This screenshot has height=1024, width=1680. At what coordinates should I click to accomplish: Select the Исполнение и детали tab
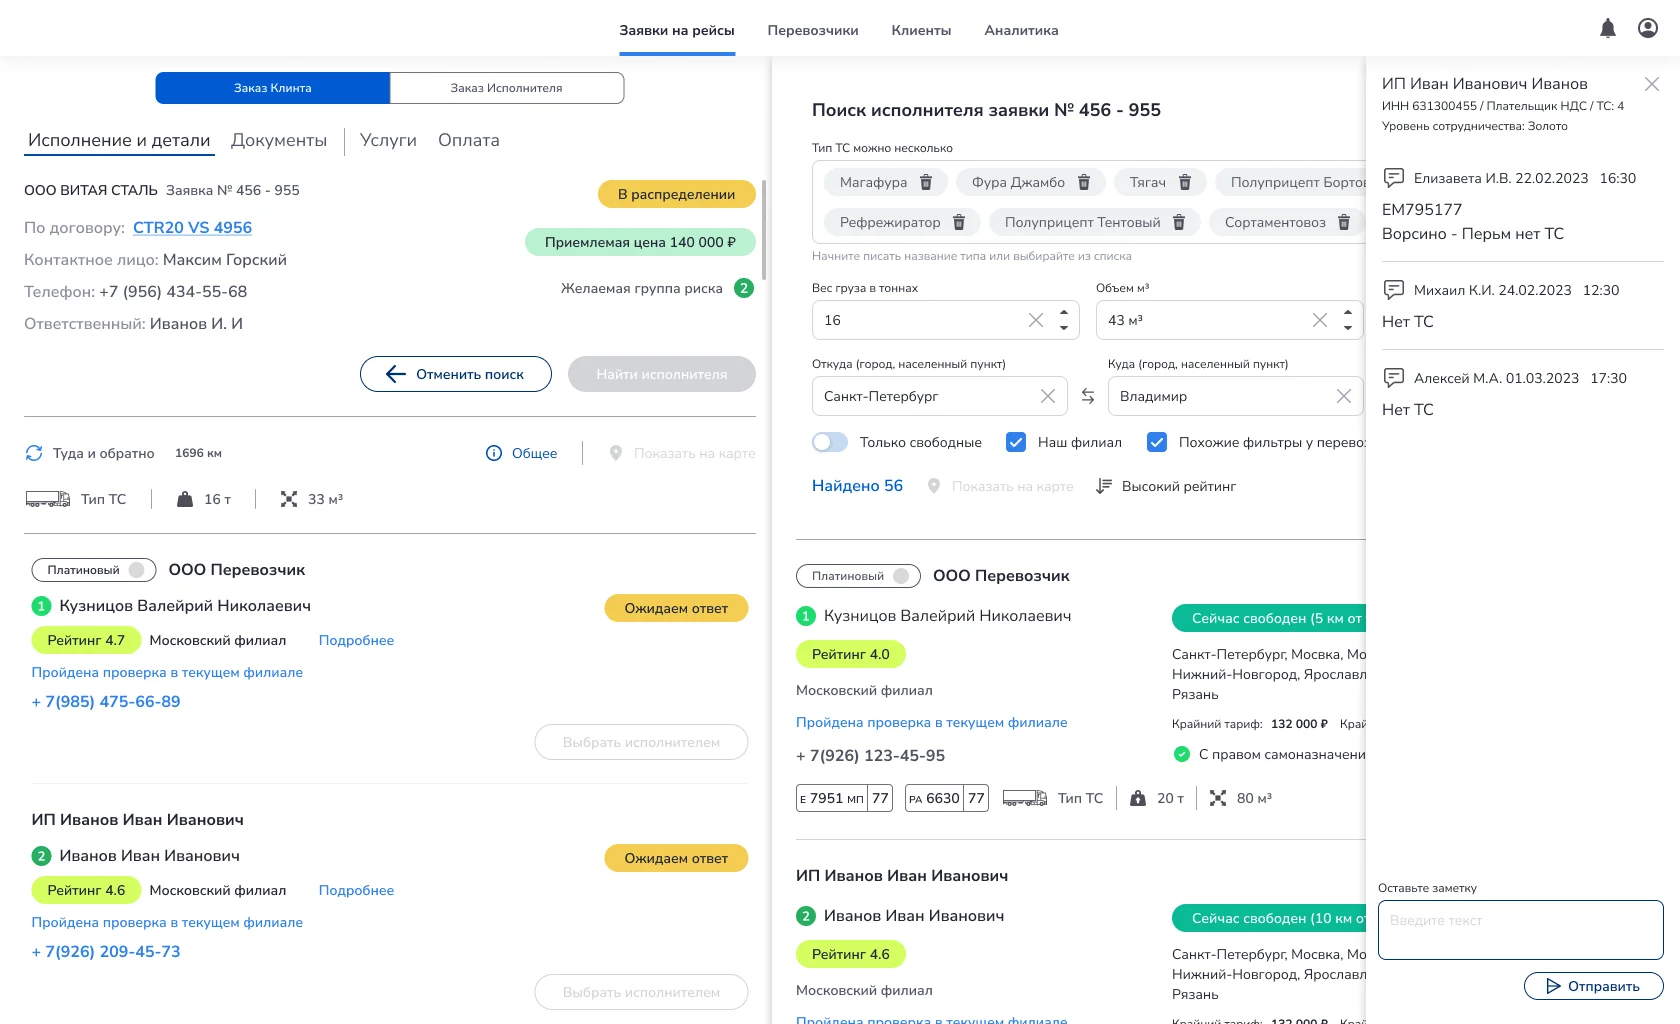coord(119,140)
